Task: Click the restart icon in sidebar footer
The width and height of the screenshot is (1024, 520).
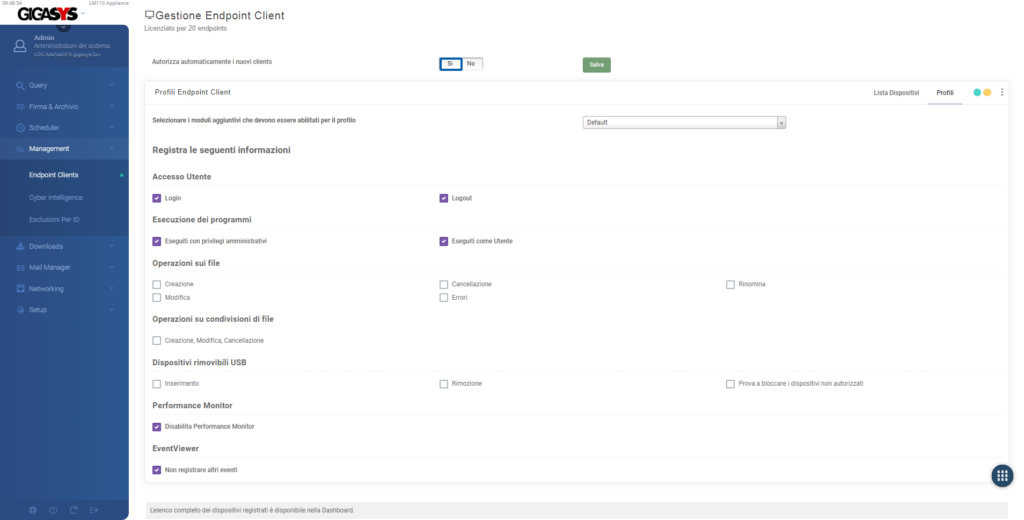Action: point(74,510)
